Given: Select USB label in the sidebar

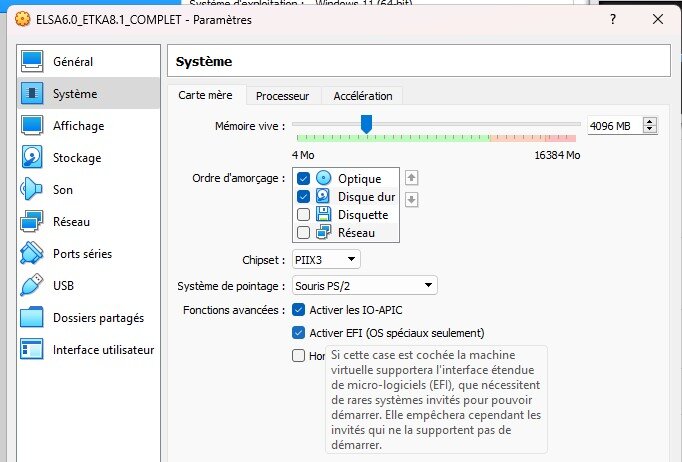Looking at the screenshot, I should pyautogui.click(x=64, y=286).
